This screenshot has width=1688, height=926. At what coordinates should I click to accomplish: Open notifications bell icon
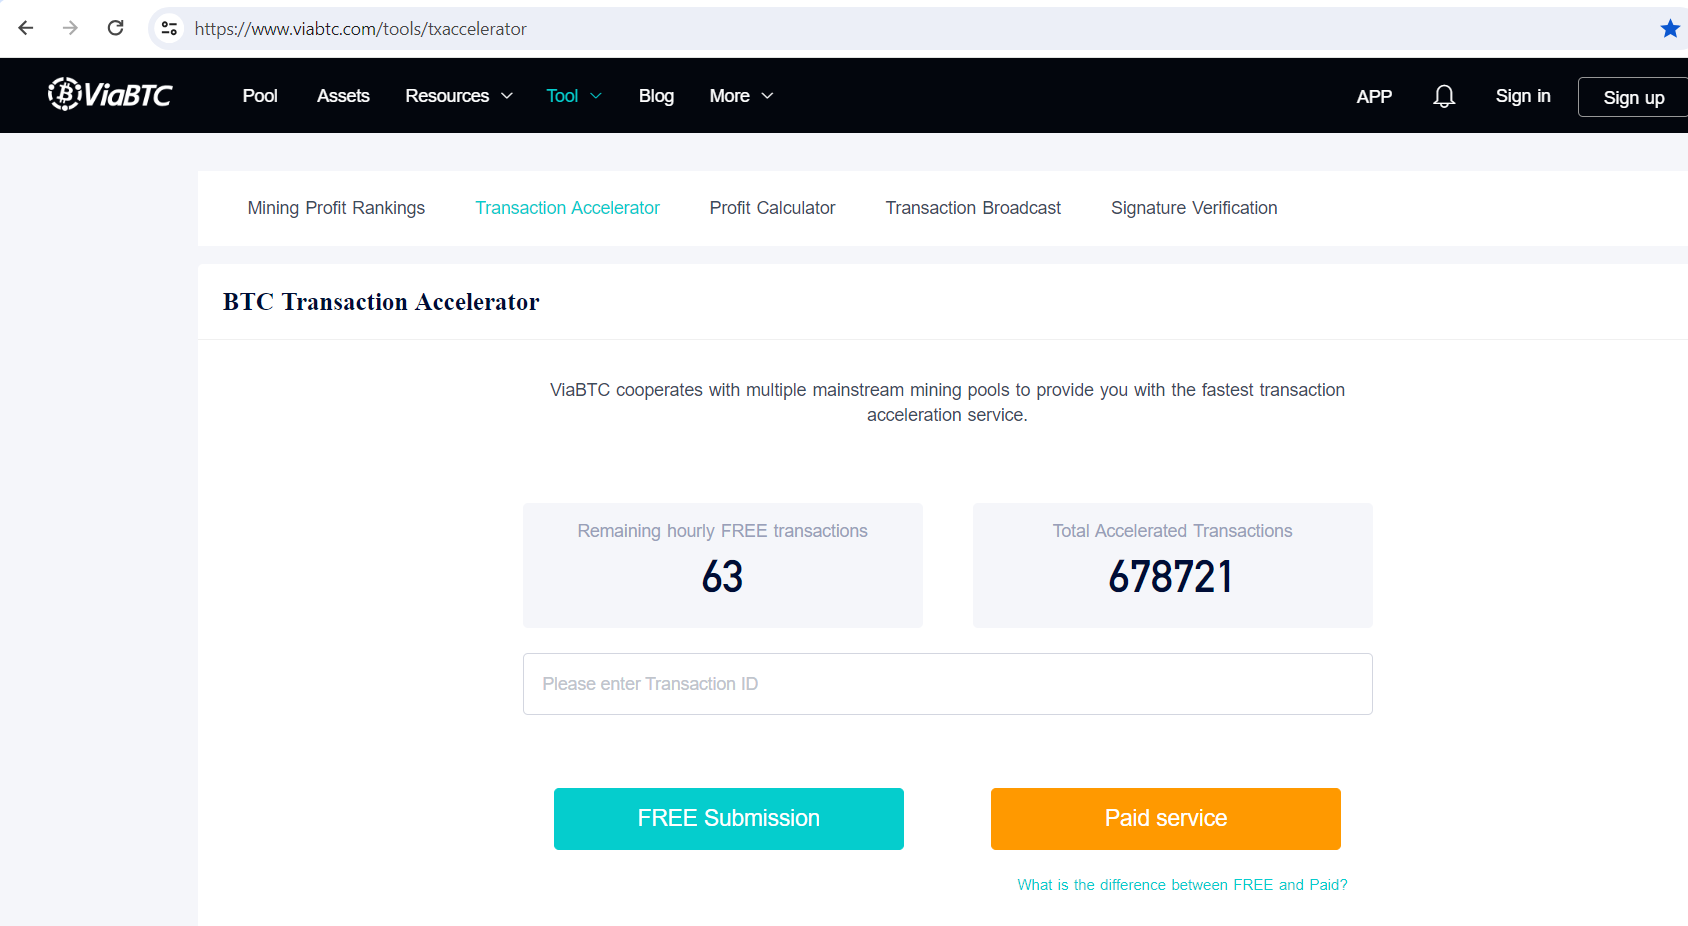coord(1444,96)
